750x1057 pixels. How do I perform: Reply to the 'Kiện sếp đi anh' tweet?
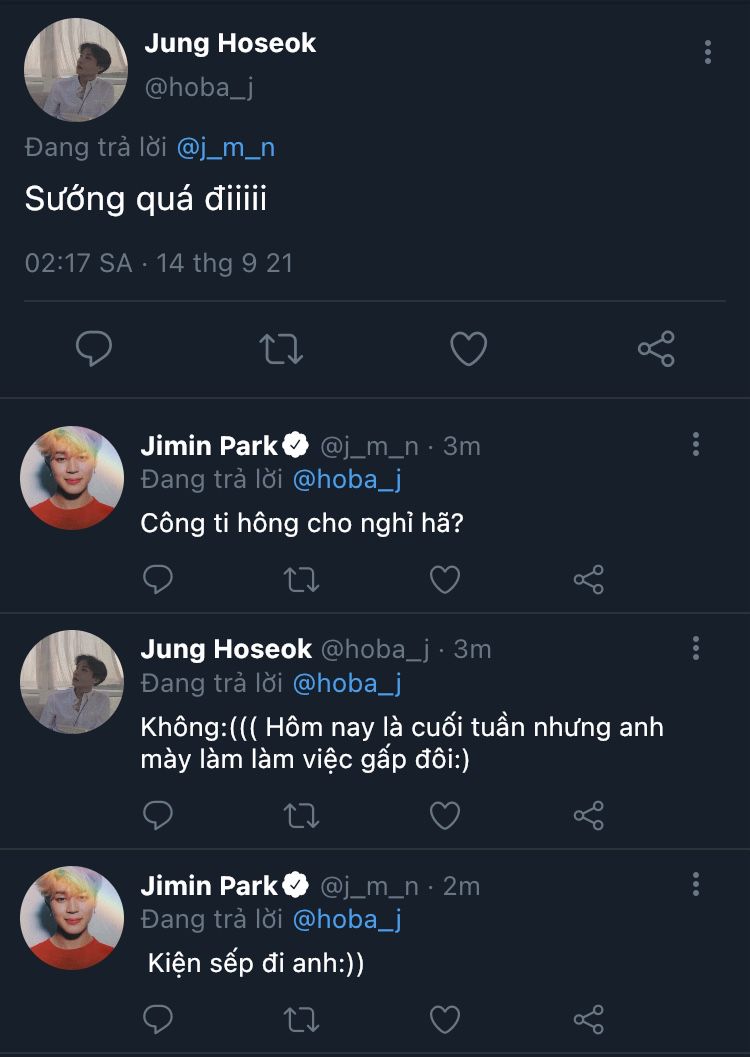tap(158, 1020)
